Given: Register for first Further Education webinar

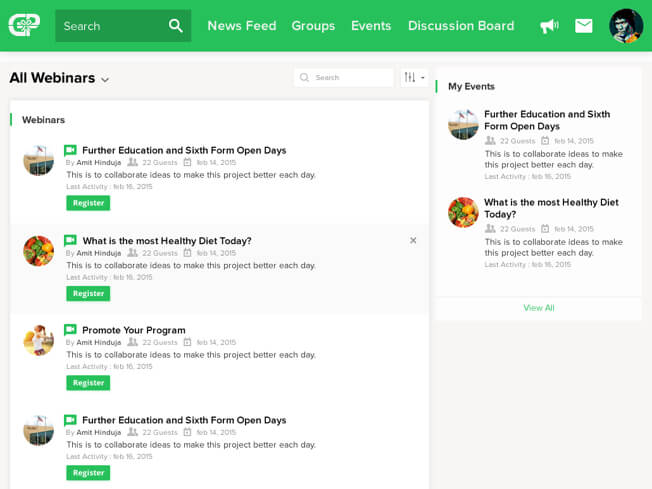Looking at the screenshot, I should click(x=88, y=203).
